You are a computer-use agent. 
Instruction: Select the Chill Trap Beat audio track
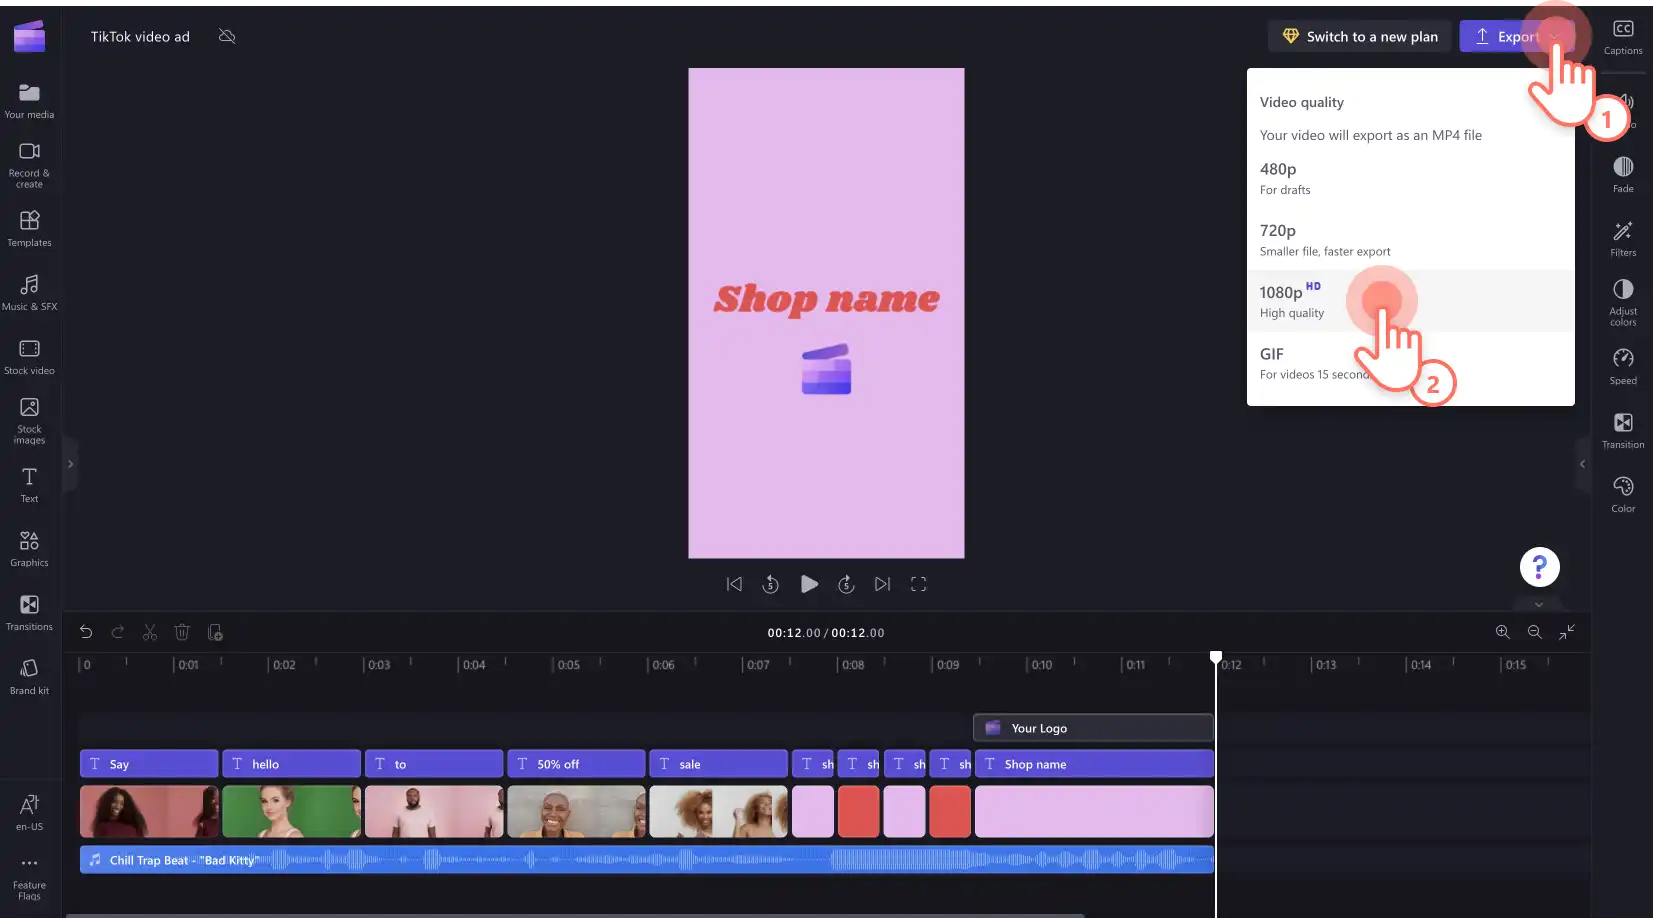pyautogui.click(x=646, y=860)
